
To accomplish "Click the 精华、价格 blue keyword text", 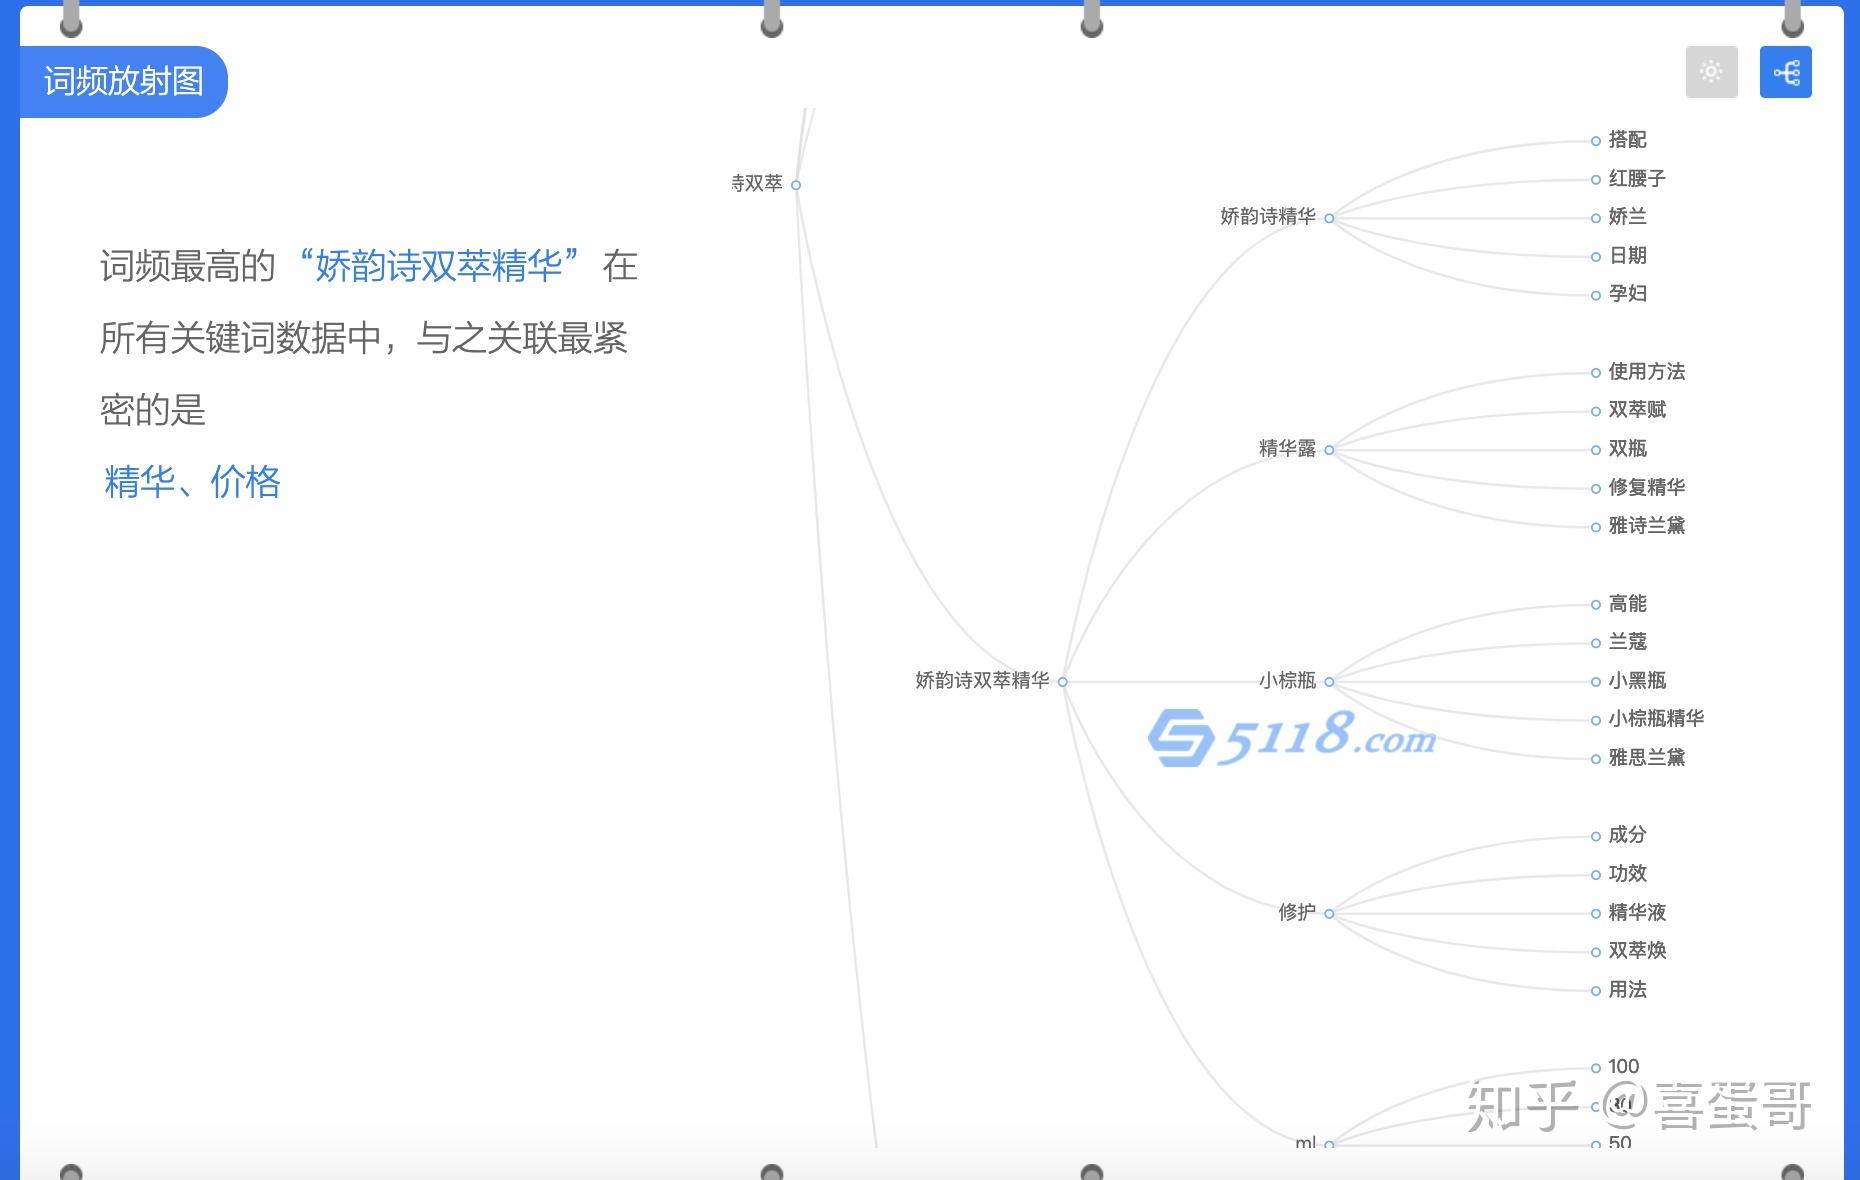I will [x=192, y=482].
